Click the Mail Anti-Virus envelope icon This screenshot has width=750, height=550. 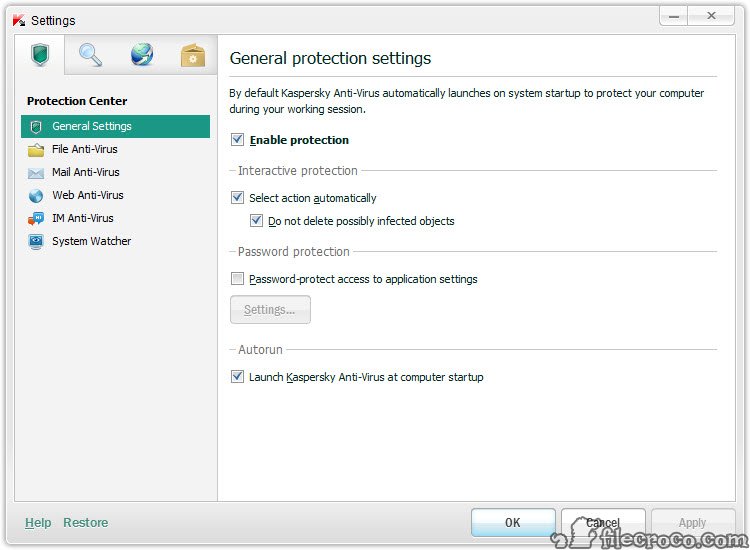(36, 173)
